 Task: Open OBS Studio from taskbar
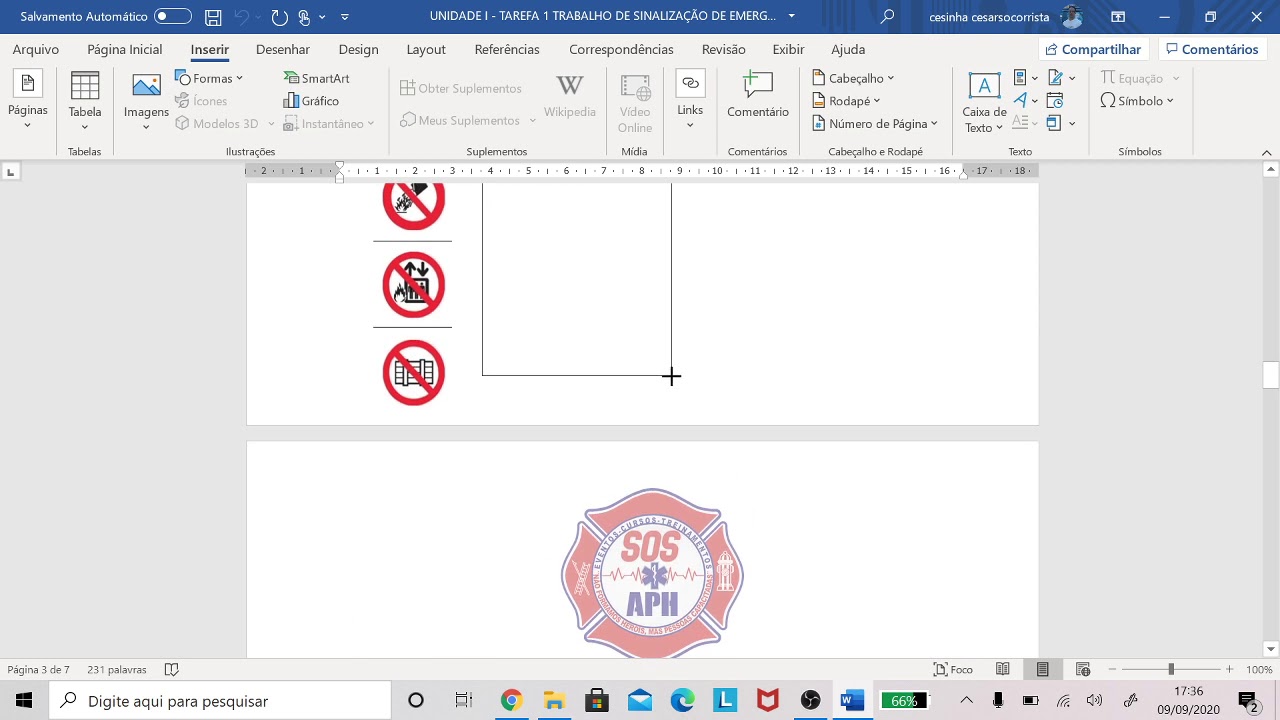coord(810,701)
